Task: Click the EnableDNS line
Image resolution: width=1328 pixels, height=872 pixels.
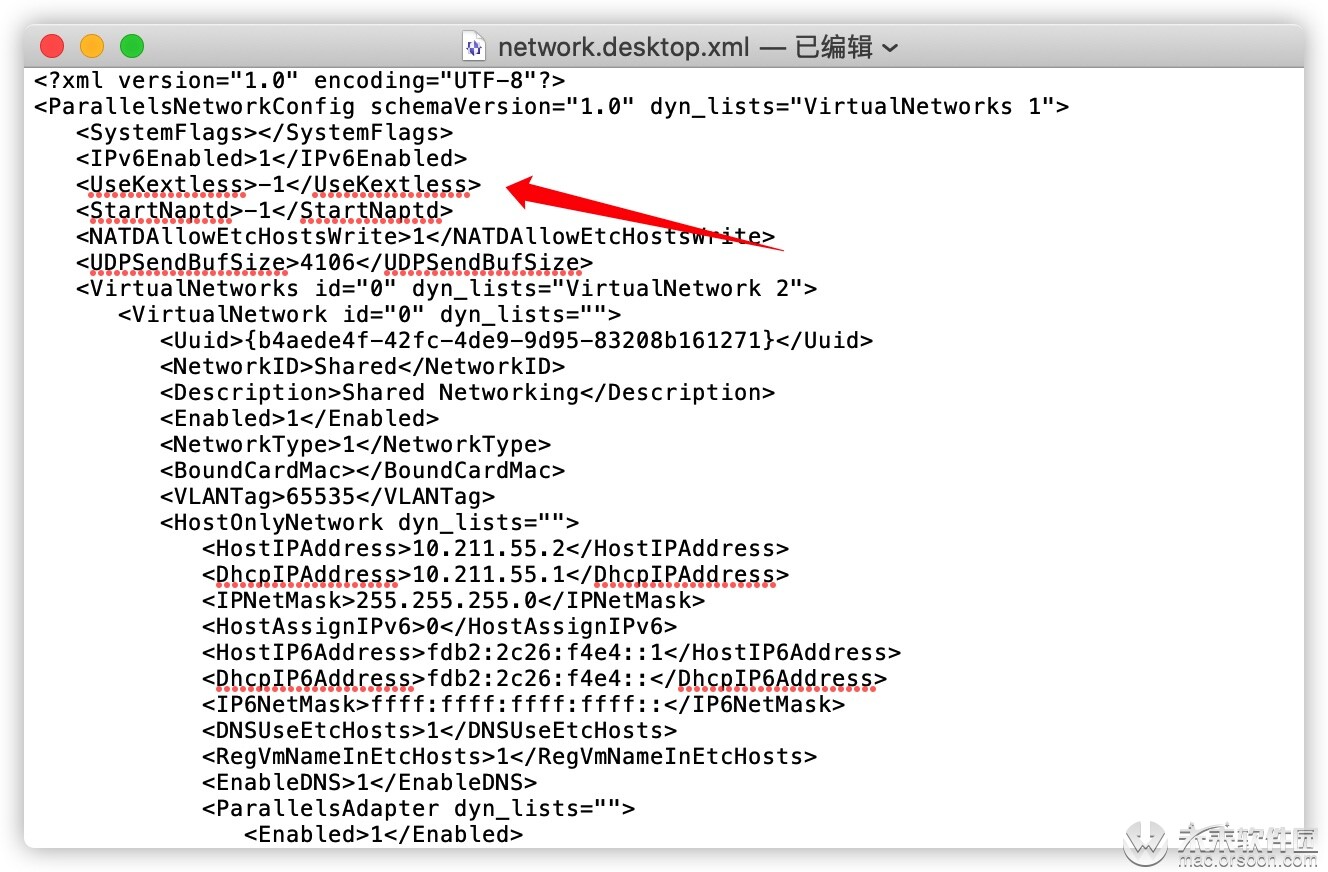Action: pyautogui.click(x=369, y=782)
